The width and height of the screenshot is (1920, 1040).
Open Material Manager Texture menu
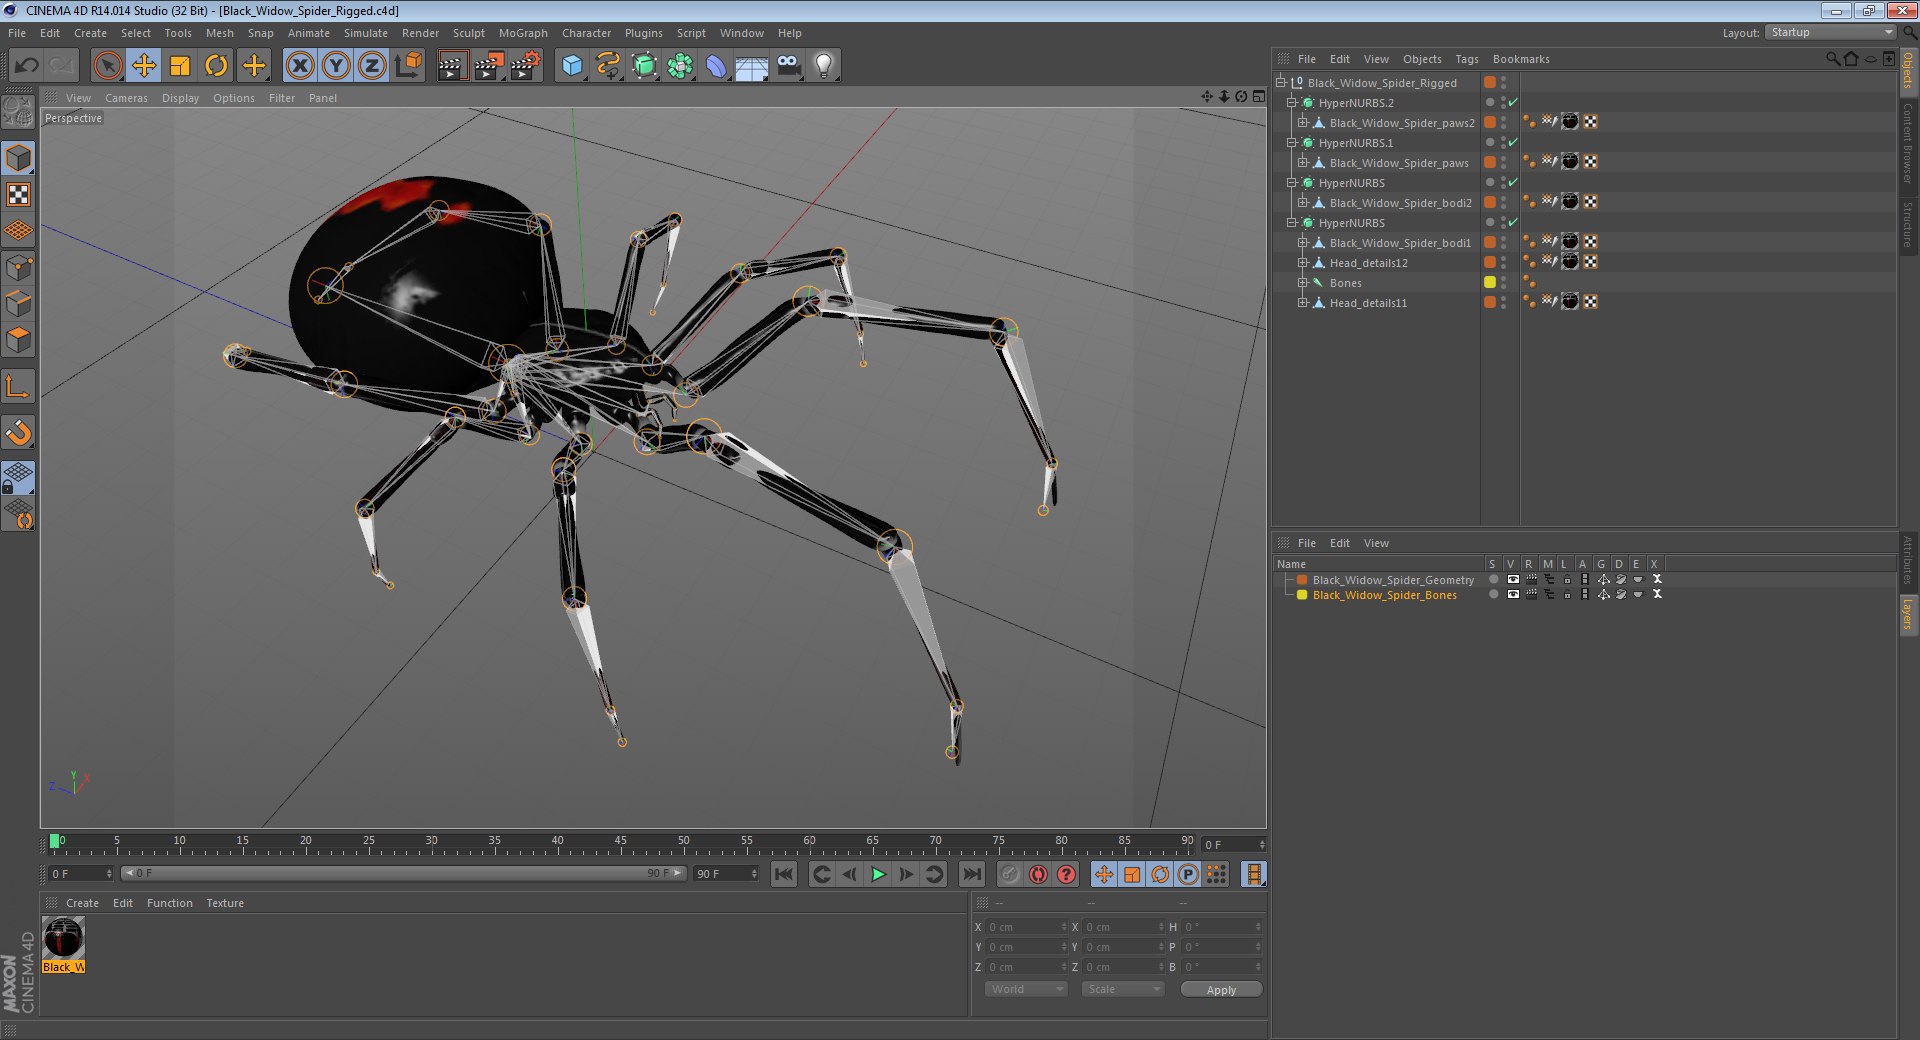(x=225, y=903)
